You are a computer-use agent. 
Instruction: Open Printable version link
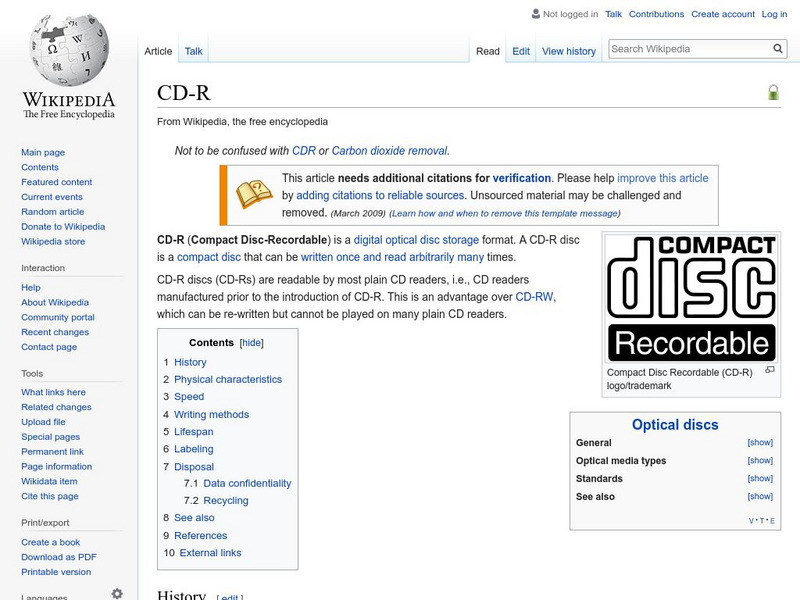[x=56, y=571]
